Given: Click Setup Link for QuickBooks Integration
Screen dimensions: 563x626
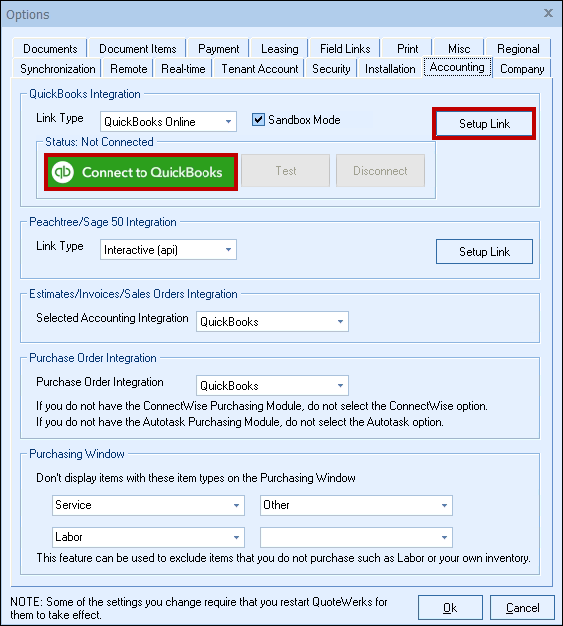Looking at the screenshot, I should pos(484,124).
